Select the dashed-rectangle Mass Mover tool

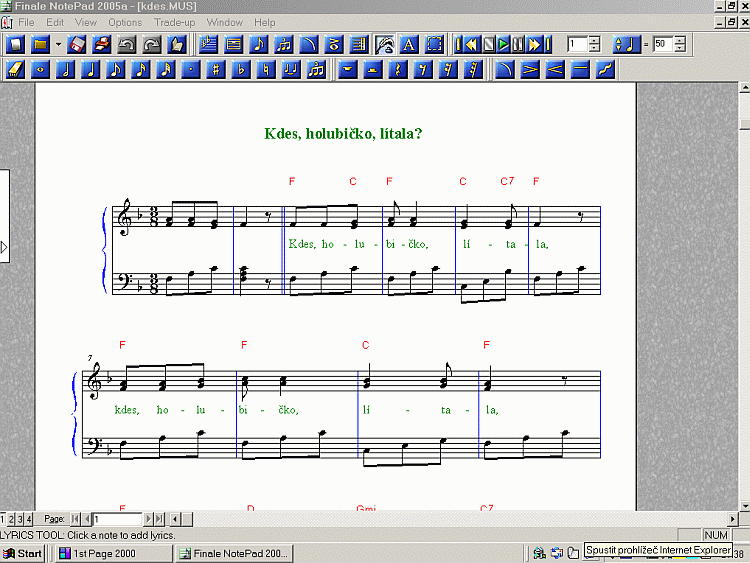pyautogui.click(x=434, y=44)
